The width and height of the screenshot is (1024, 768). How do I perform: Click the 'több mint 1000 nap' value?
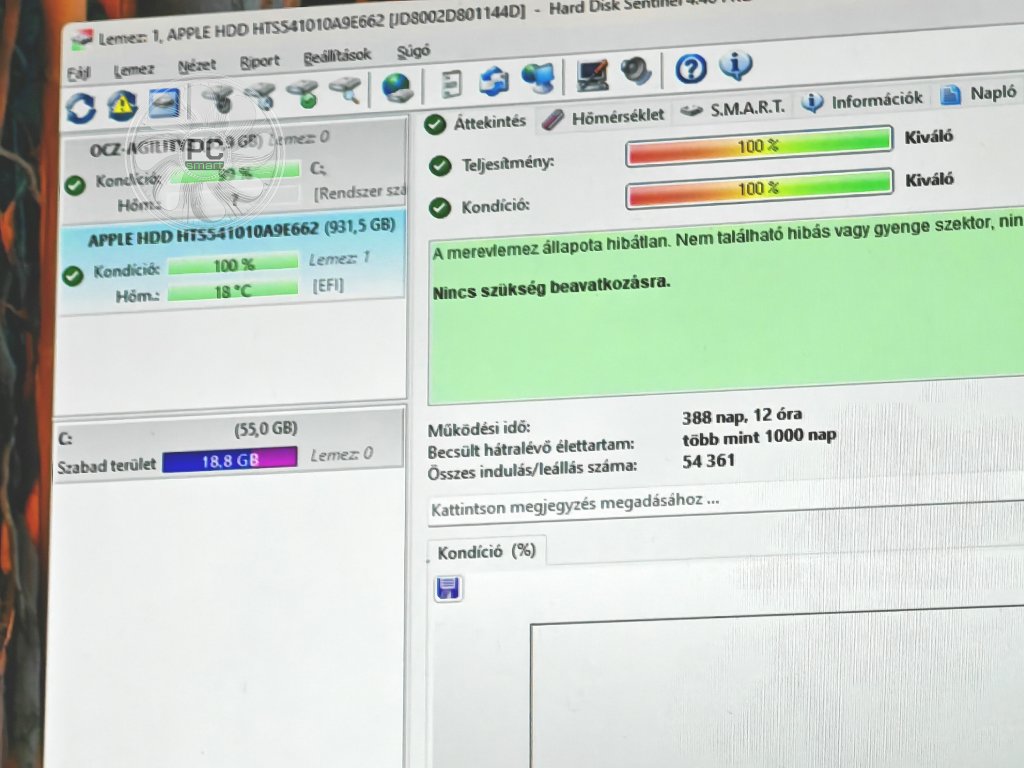click(759, 436)
